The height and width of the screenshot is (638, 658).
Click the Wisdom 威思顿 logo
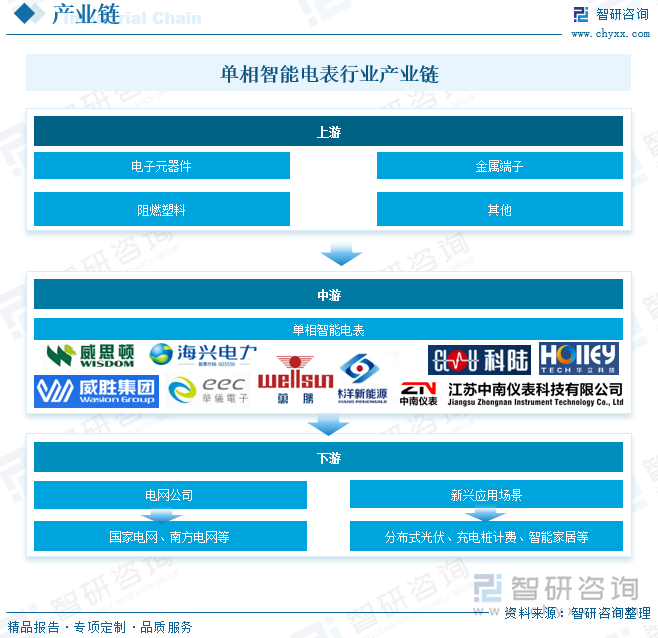[x=90, y=356]
